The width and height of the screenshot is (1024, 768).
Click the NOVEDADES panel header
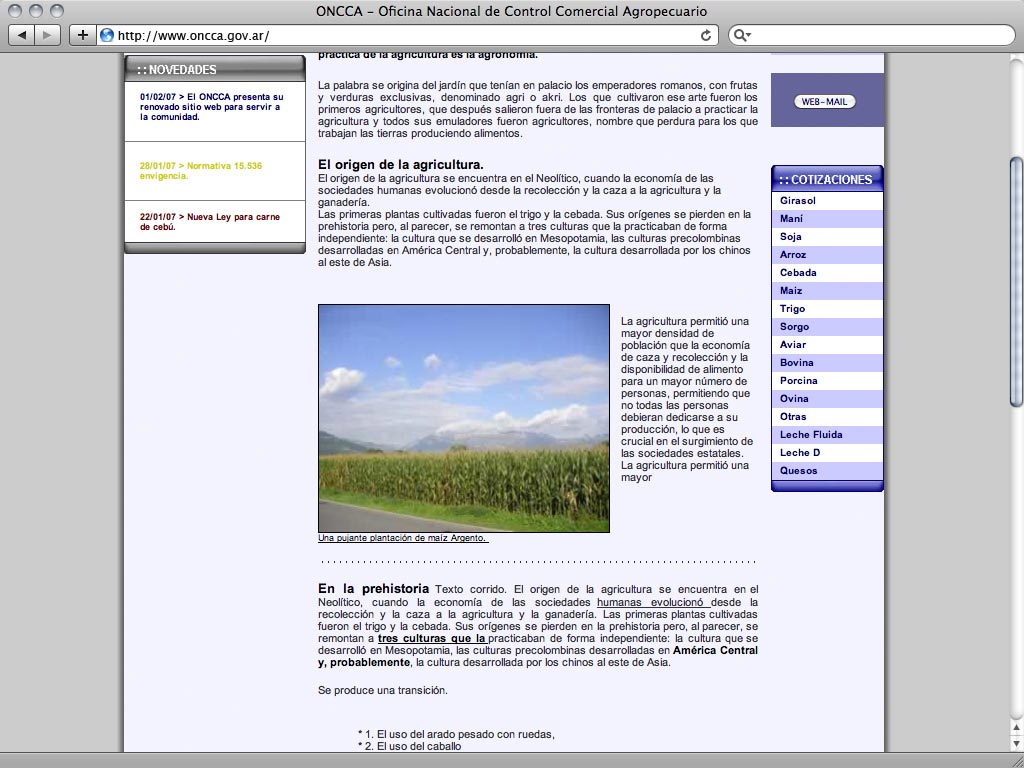click(215, 69)
